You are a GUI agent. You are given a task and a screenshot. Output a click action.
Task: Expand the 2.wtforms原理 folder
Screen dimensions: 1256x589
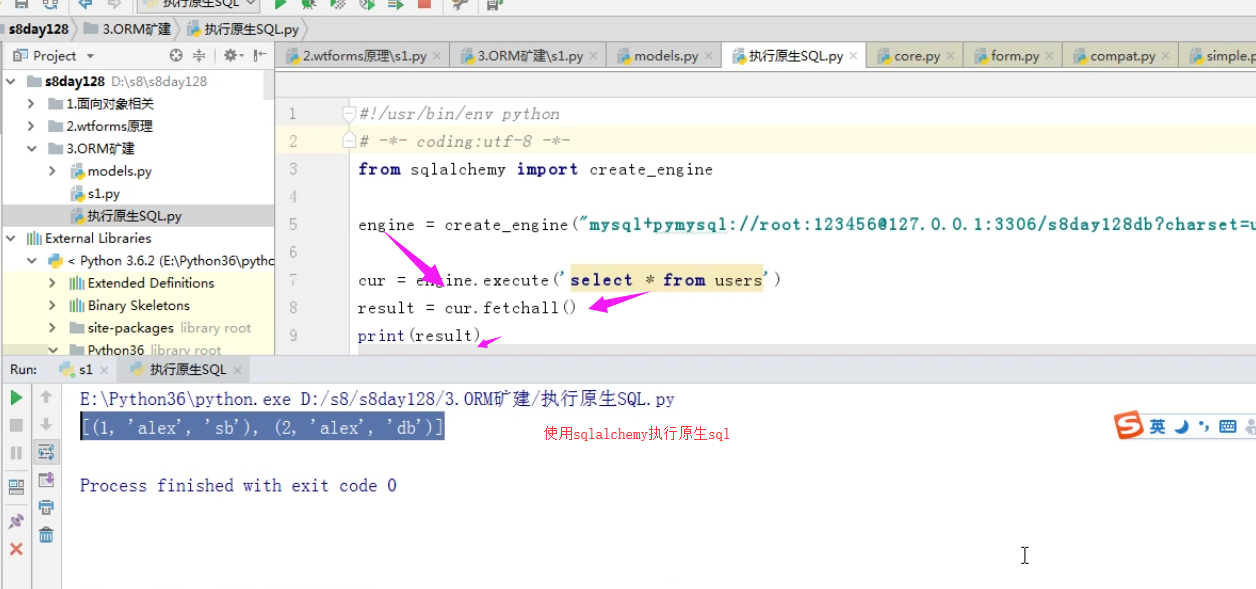[31, 126]
